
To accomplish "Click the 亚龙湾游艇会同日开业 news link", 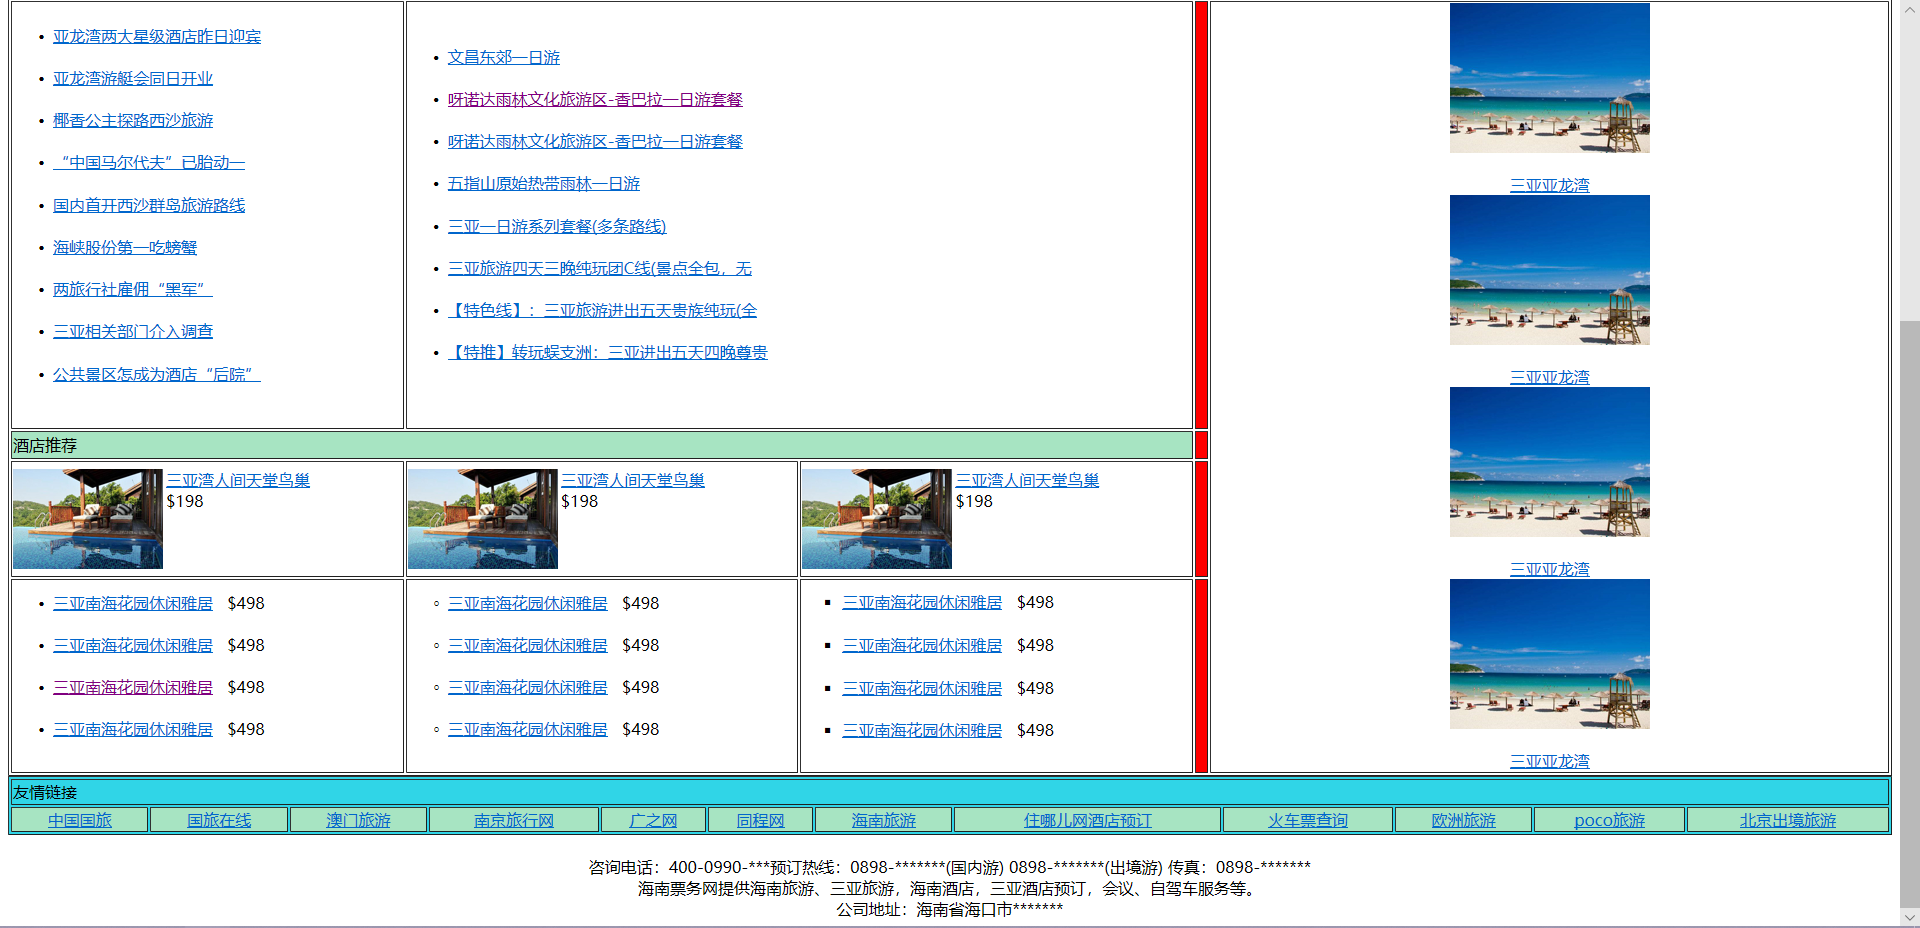I will [x=133, y=79].
